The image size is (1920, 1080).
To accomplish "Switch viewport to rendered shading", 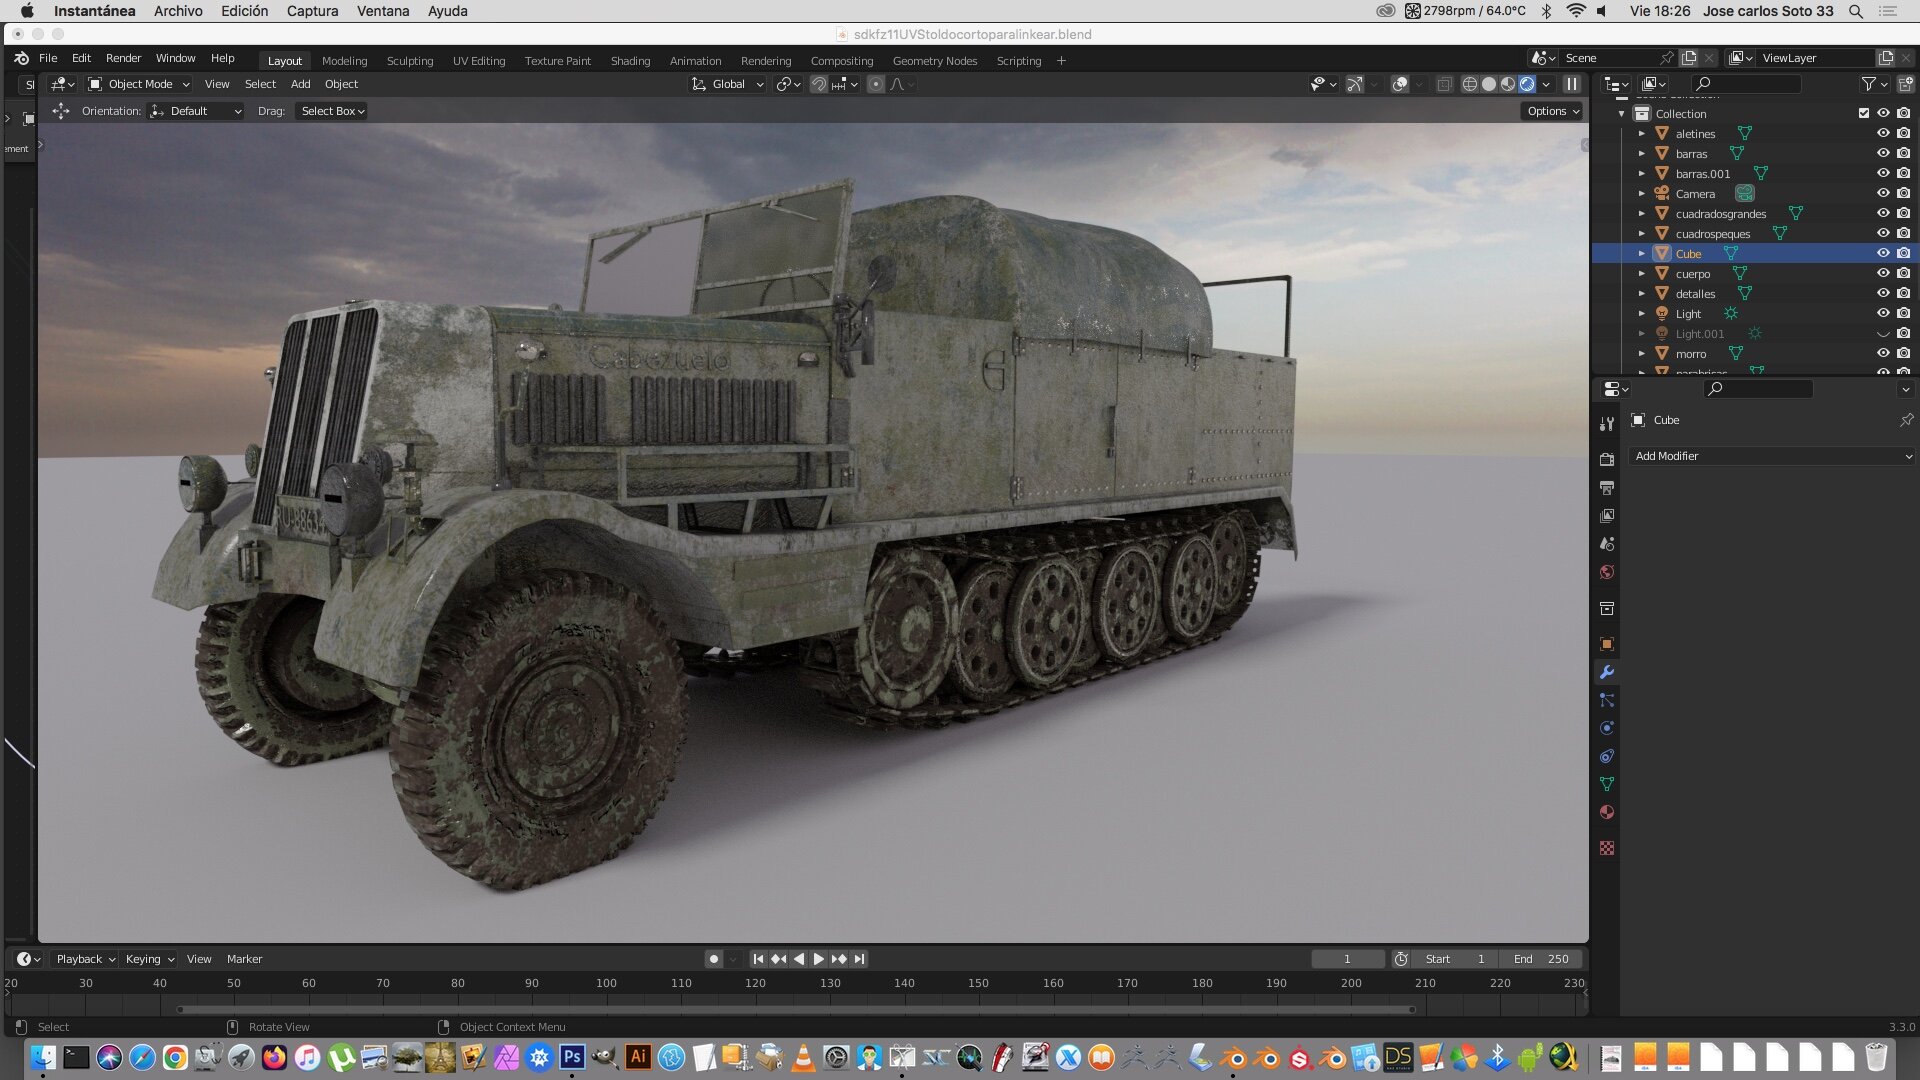I will pyautogui.click(x=1527, y=84).
